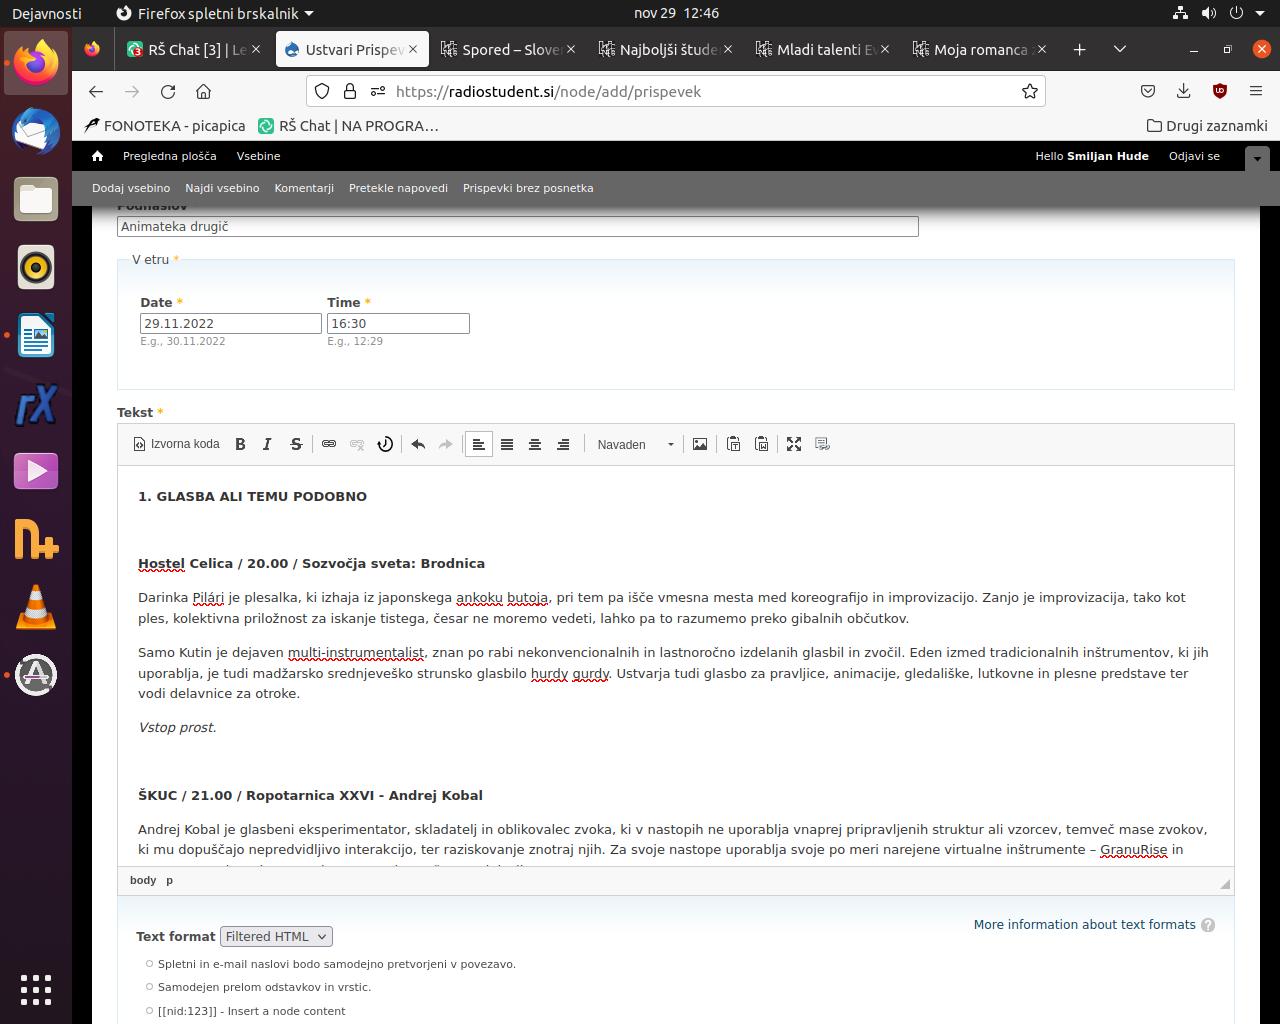Open the Text format Filtered HTML dropdown

coord(276,936)
